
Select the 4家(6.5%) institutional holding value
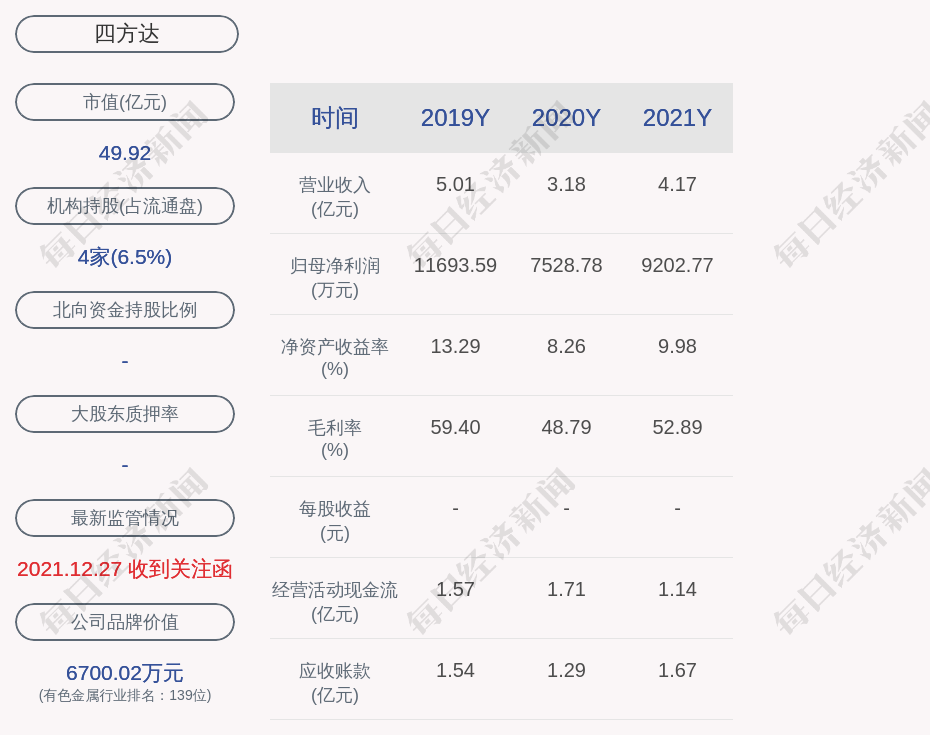click(x=125, y=257)
